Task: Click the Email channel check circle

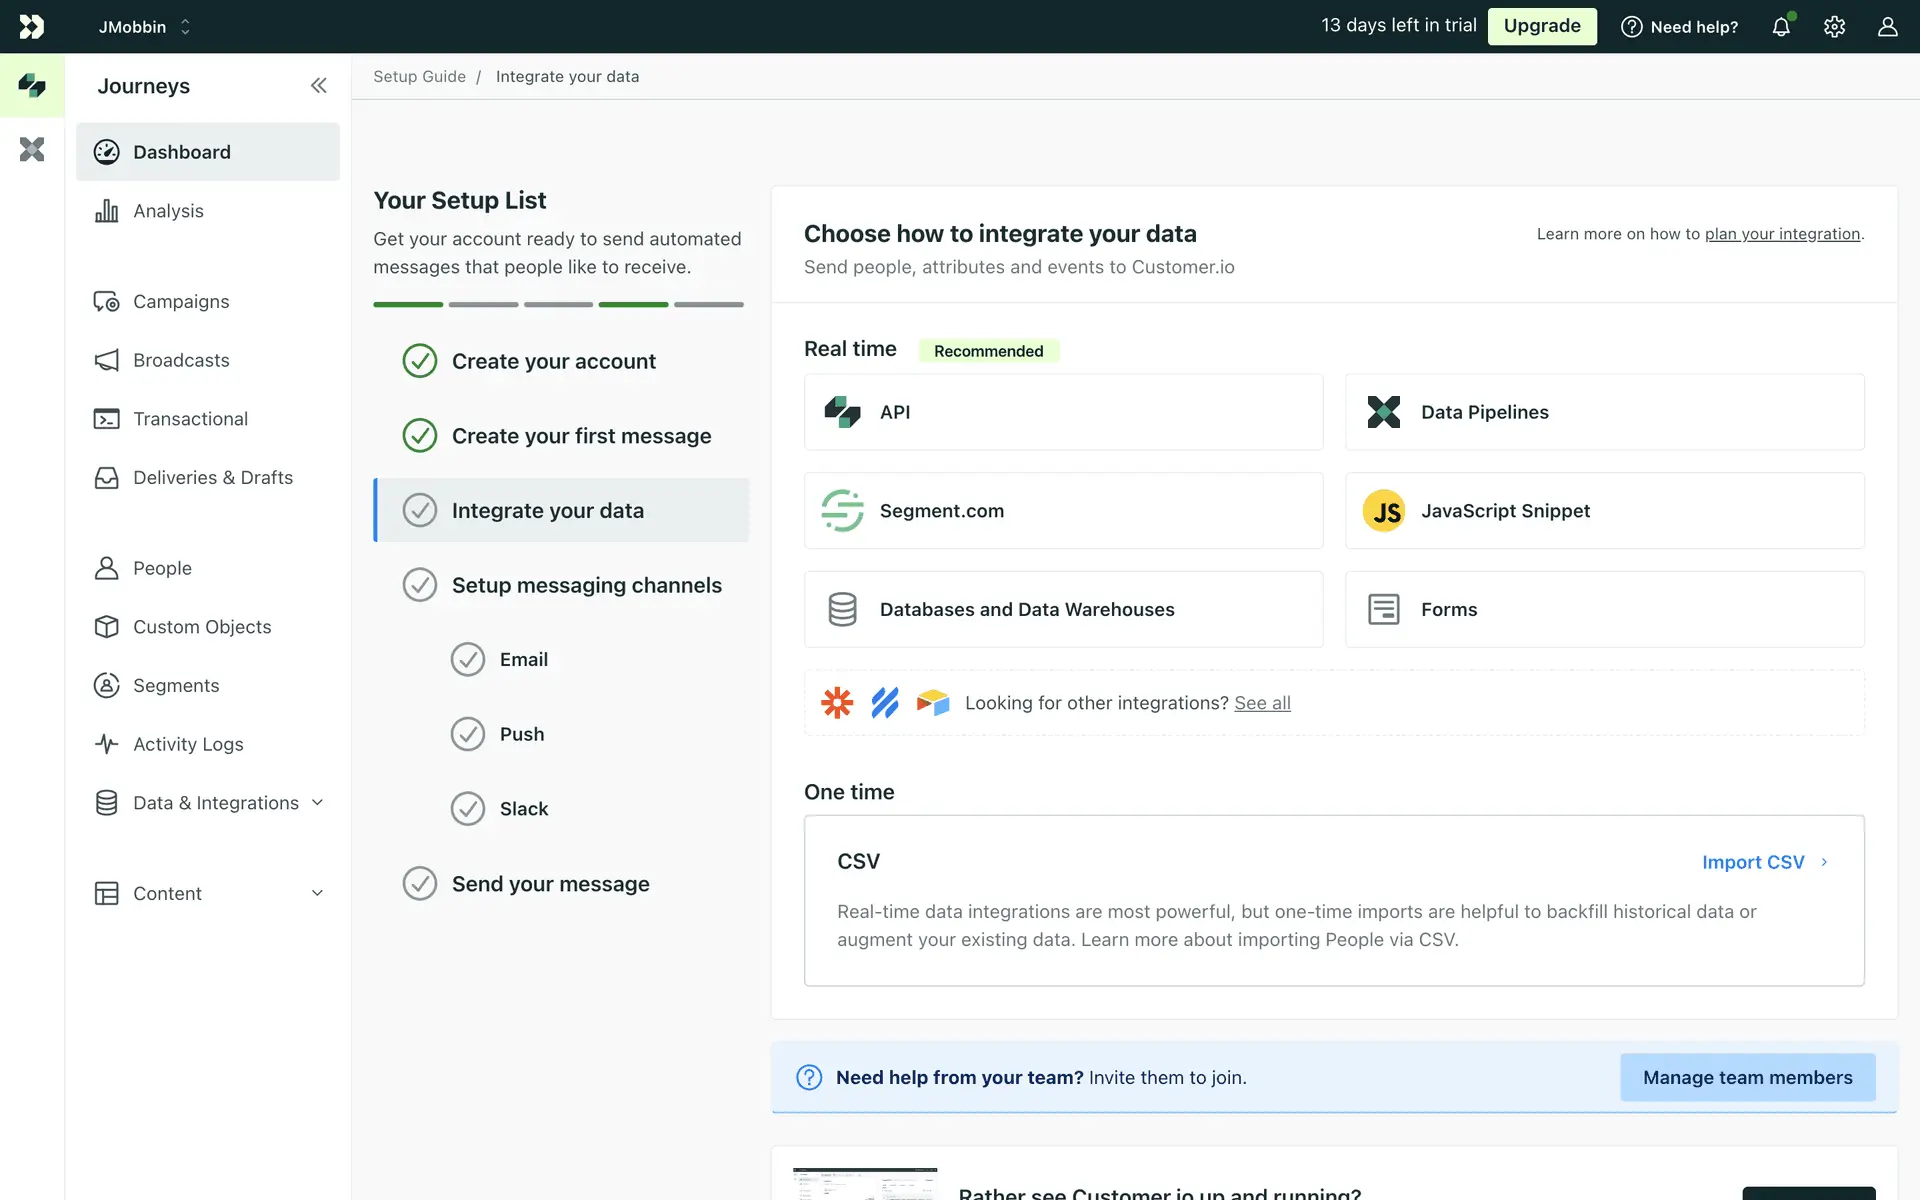Action: point(467,660)
